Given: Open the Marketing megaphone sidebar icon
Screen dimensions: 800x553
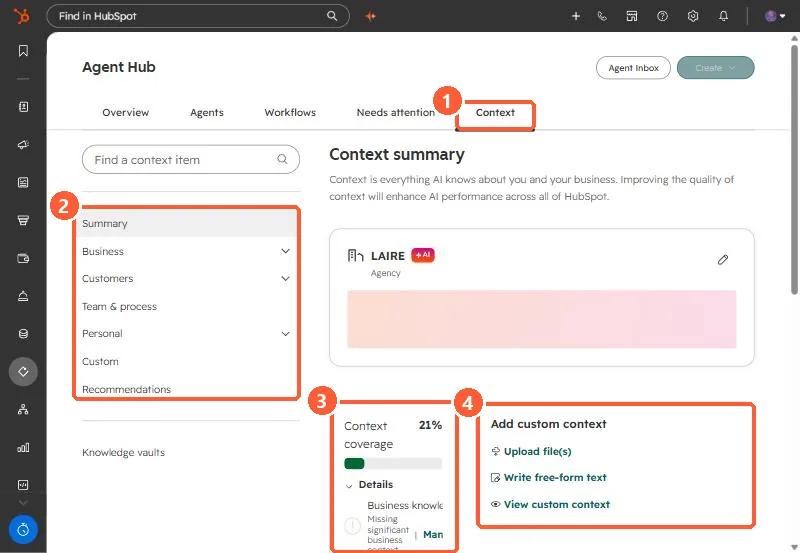Looking at the screenshot, I should pos(23,145).
